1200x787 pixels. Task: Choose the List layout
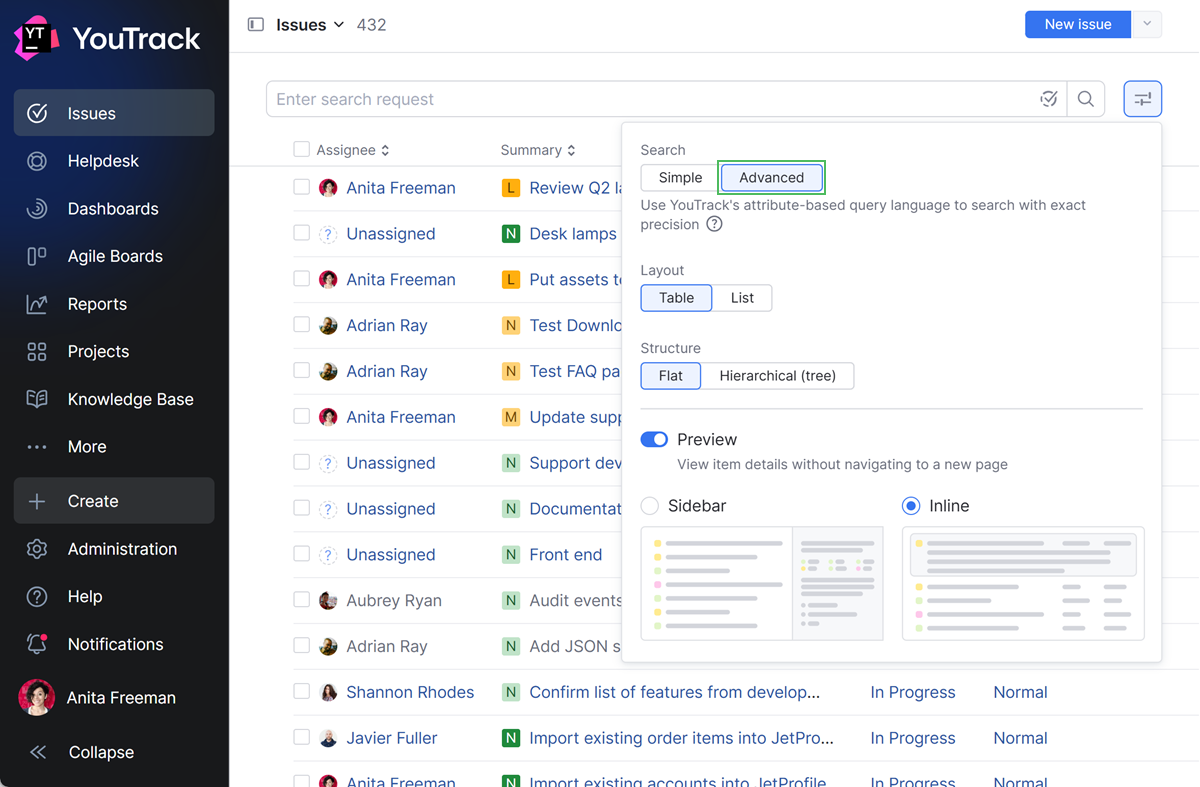point(742,298)
